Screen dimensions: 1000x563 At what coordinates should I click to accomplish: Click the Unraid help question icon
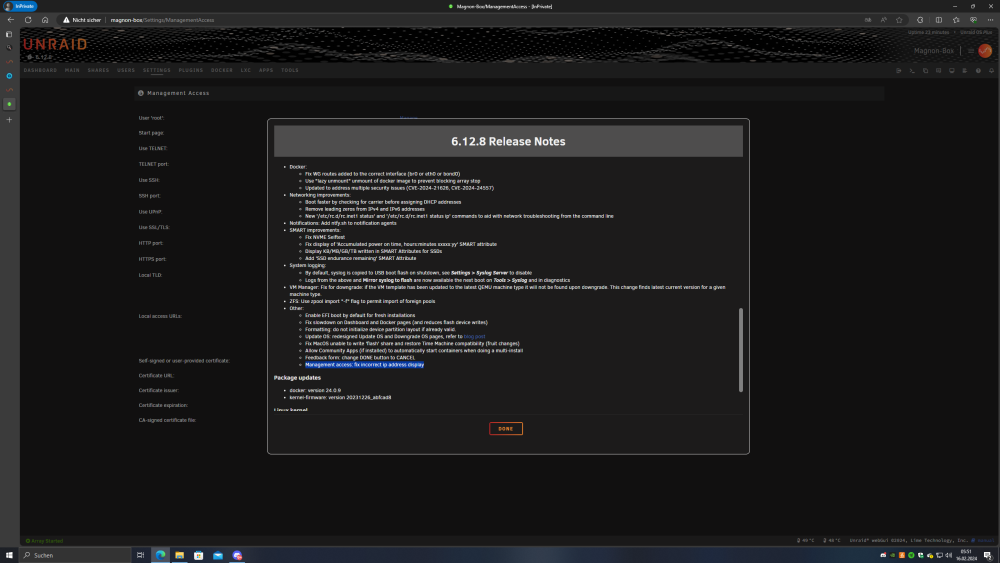click(x=978, y=71)
